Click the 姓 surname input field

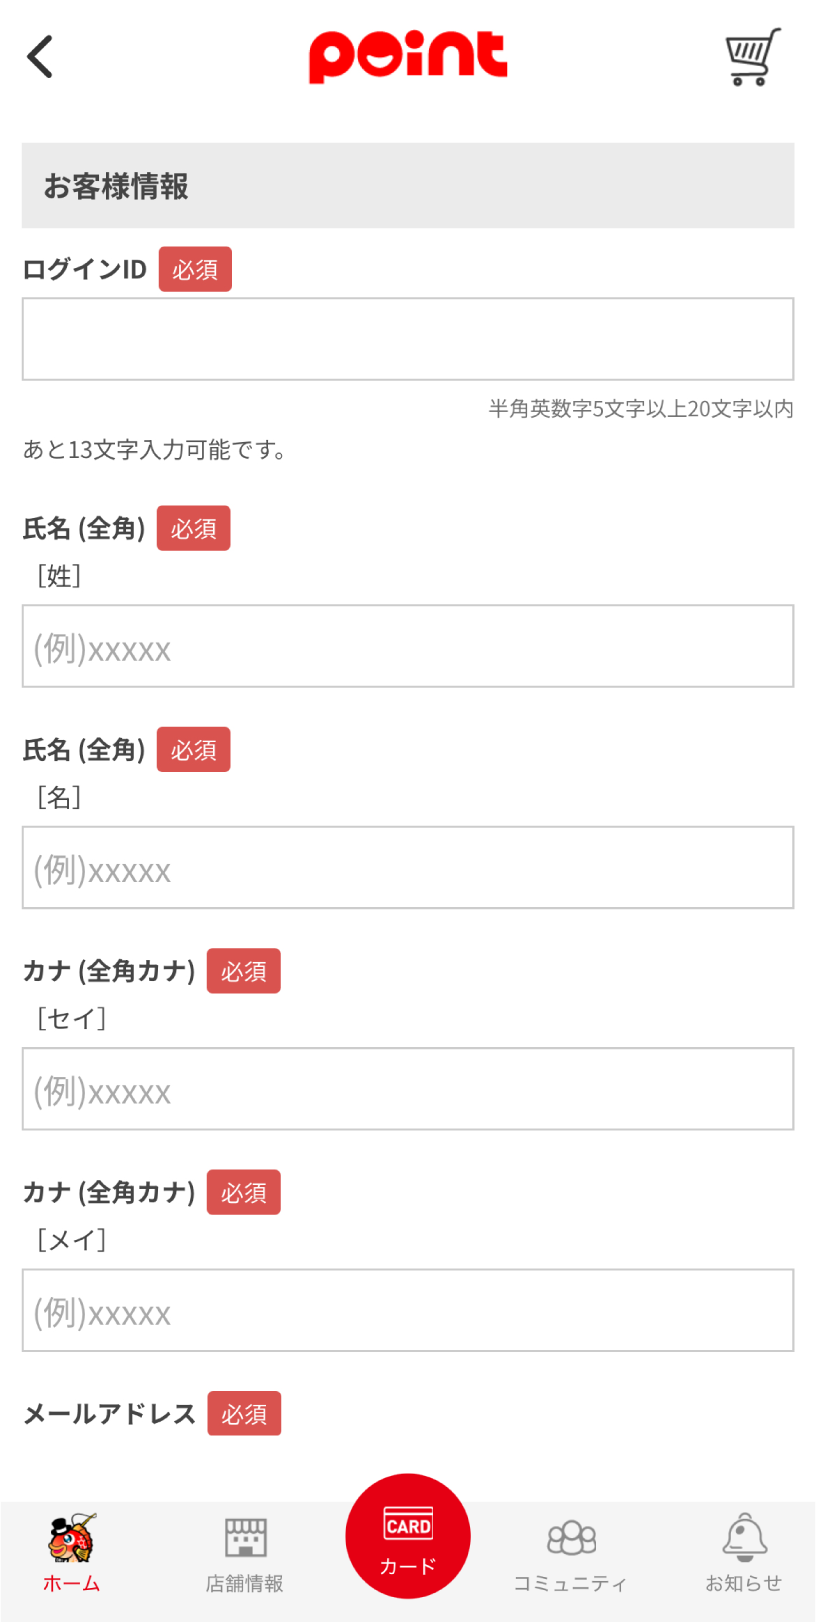tap(408, 646)
